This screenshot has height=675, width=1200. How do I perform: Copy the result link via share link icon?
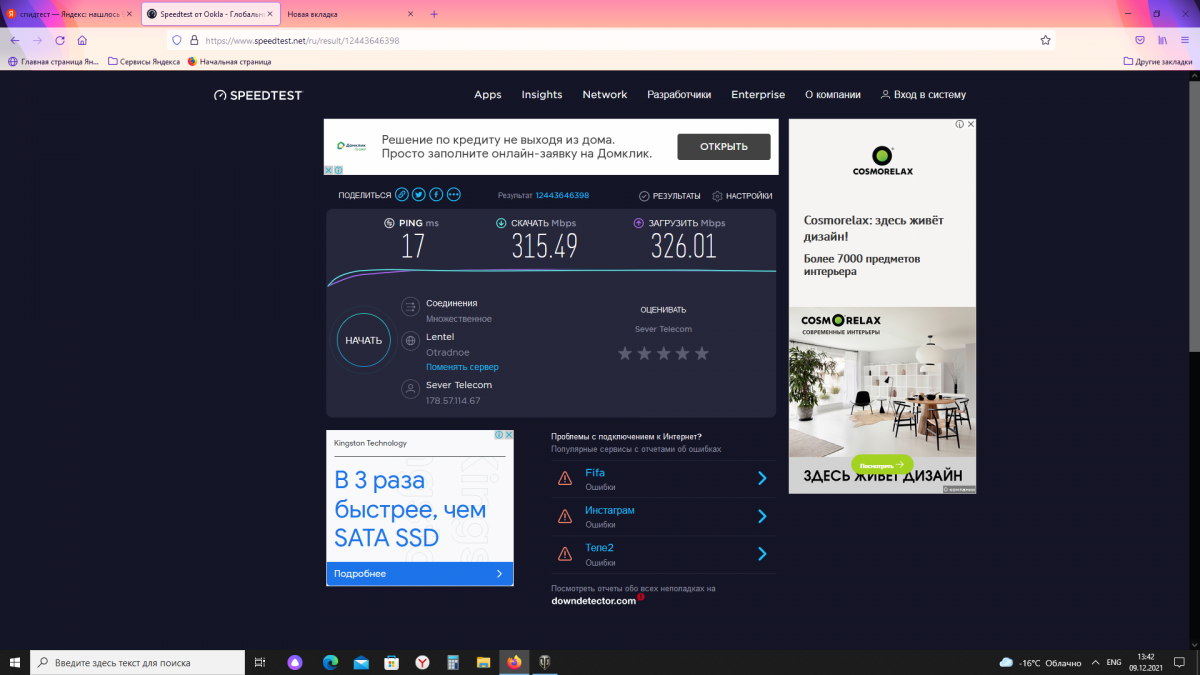click(x=402, y=195)
